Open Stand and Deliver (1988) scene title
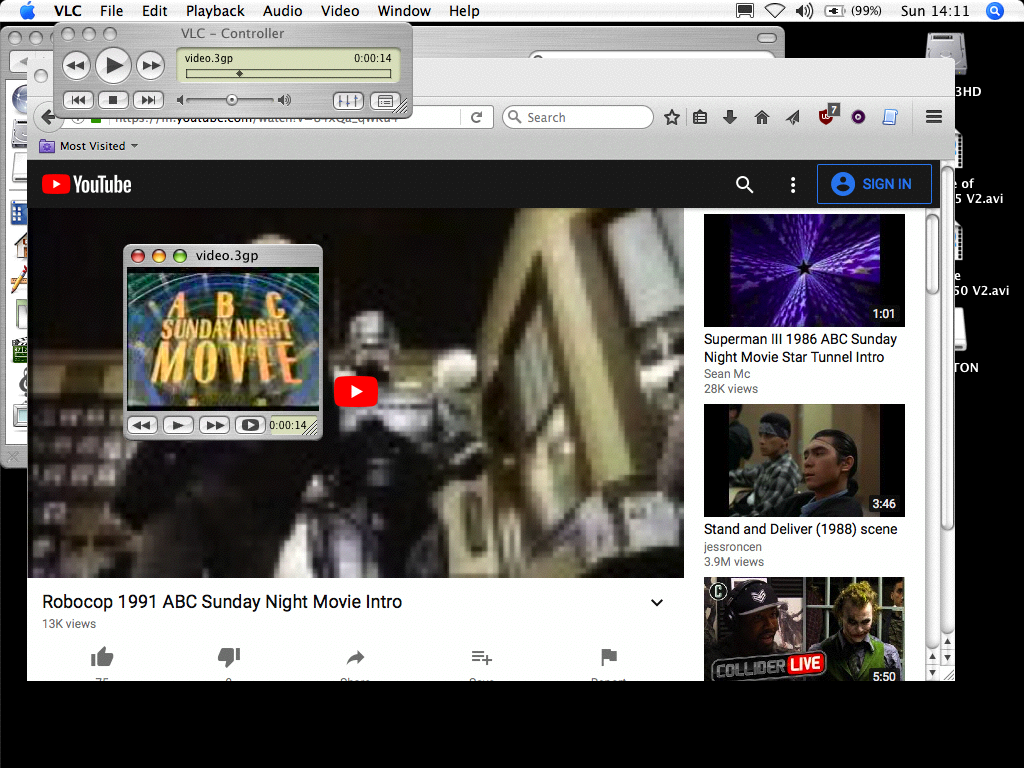Screen dimensions: 1024x768 point(801,529)
